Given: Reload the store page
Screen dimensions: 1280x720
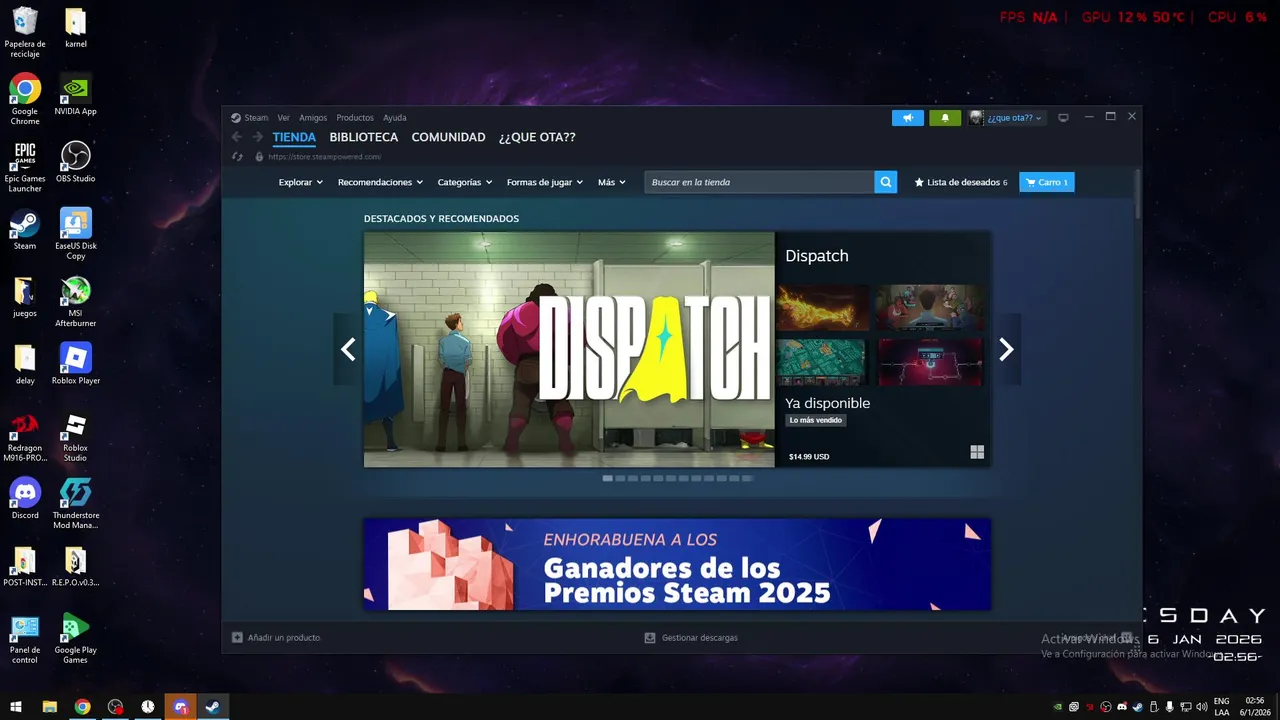Looking at the screenshot, I should pos(237,157).
